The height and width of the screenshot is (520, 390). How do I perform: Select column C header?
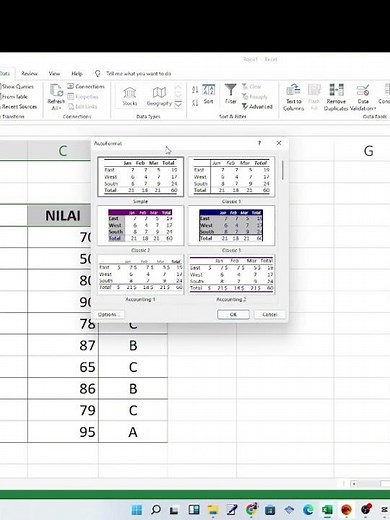point(63,151)
